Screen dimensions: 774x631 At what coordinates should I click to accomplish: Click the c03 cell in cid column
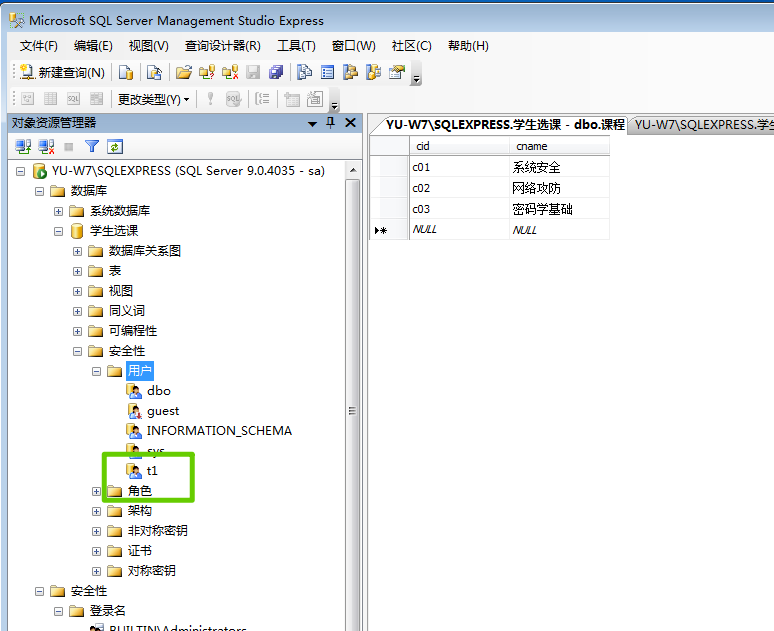pyautogui.click(x=459, y=209)
